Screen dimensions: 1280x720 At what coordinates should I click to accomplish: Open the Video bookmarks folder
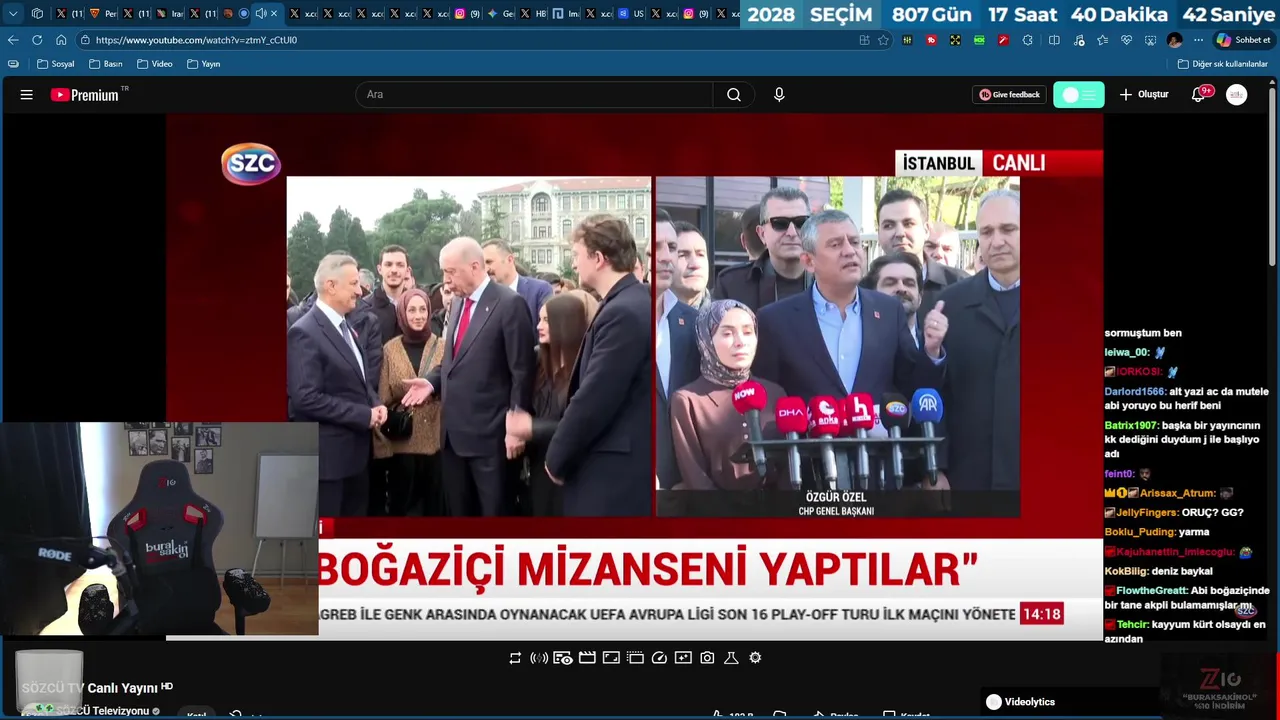click(x=155, y=64)
